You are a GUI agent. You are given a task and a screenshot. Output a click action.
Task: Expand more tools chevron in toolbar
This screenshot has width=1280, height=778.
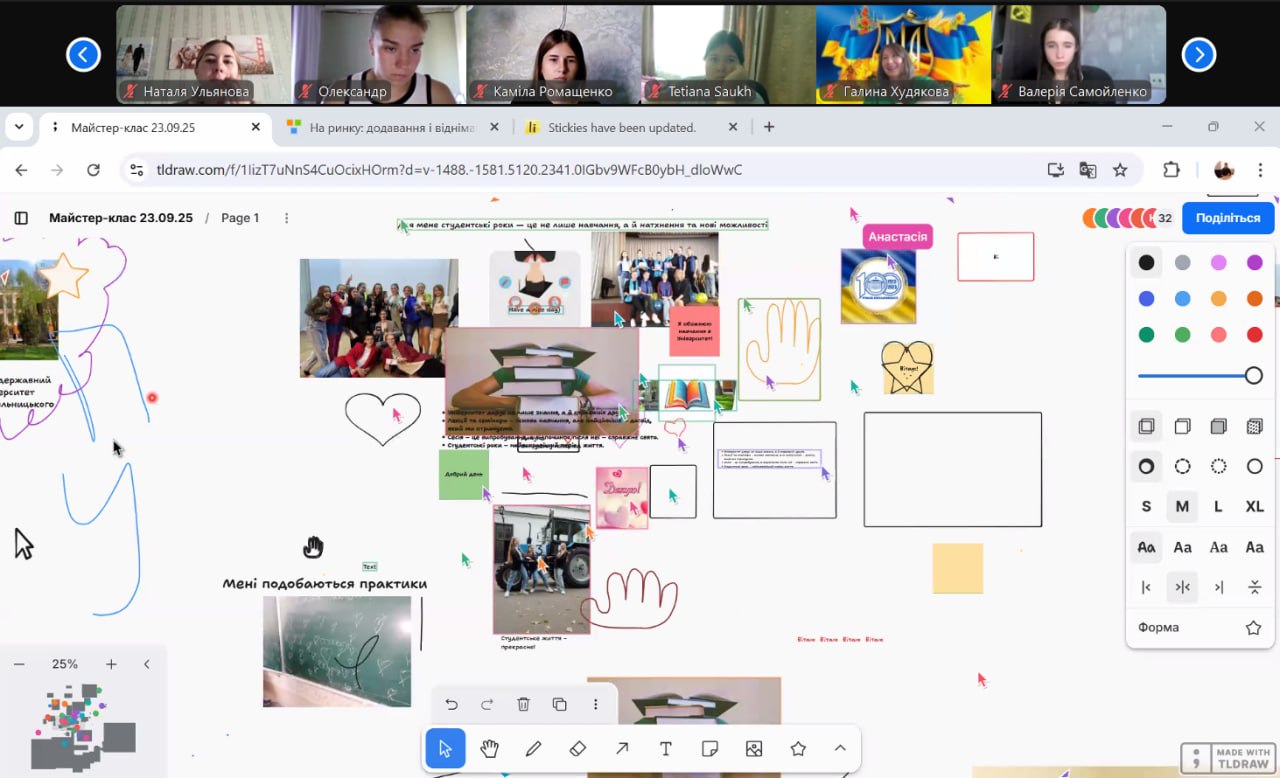coord(840,749)
